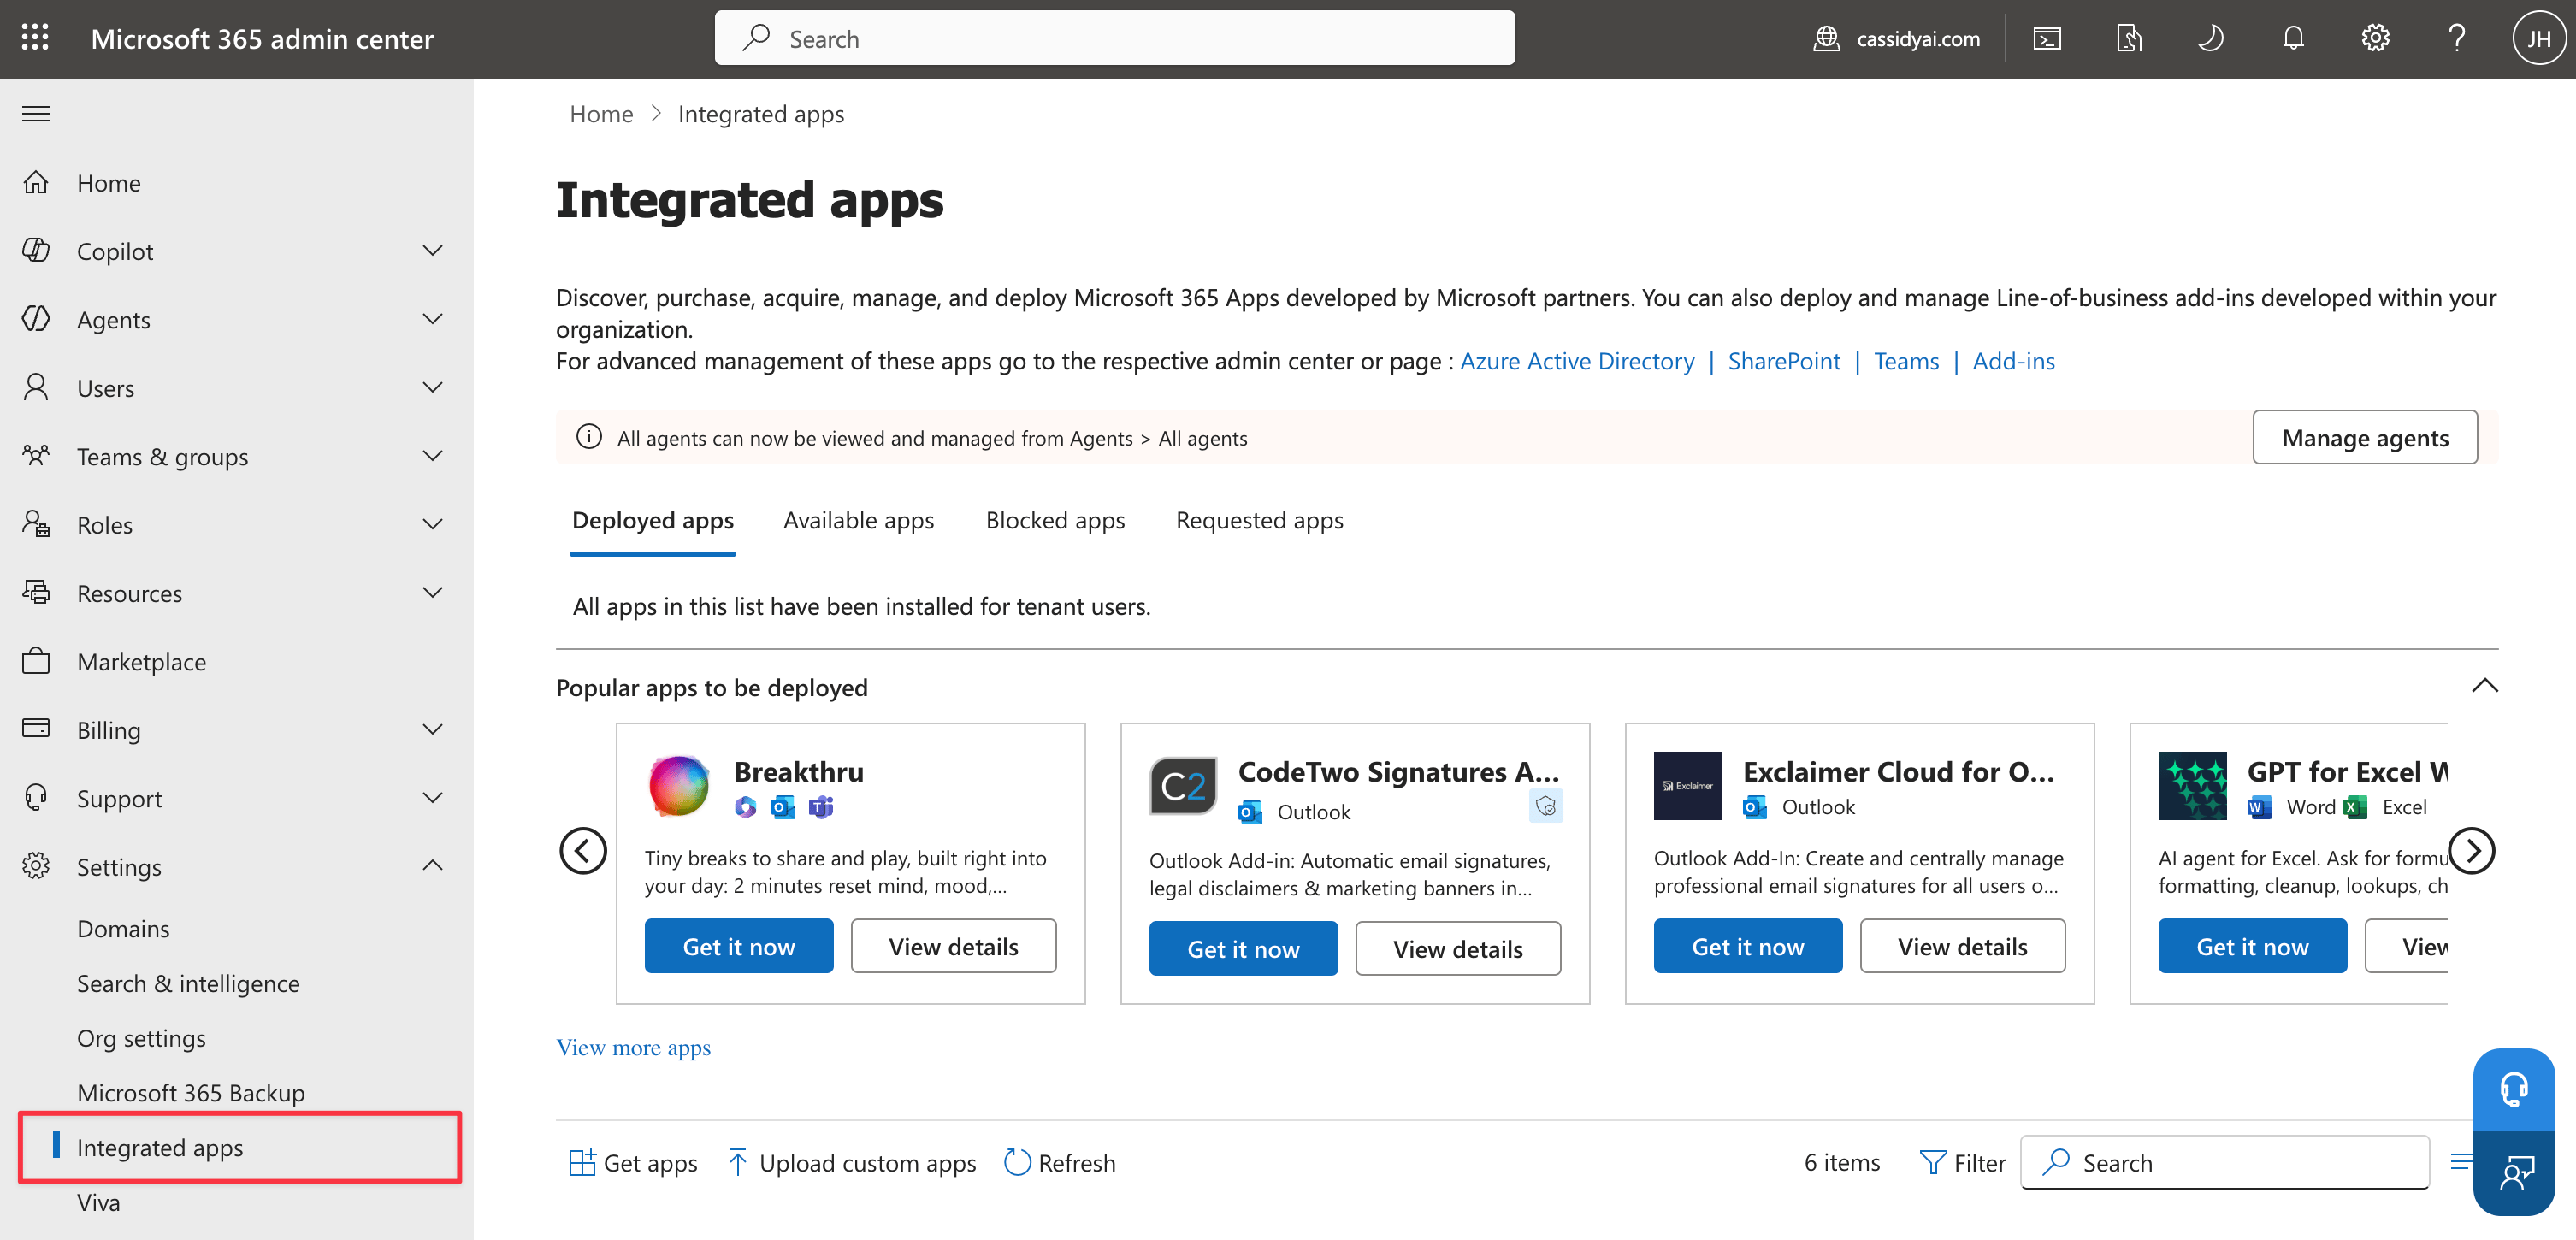
Task: Open SharePoint admin link
Action: click(x=1784, y=361)
